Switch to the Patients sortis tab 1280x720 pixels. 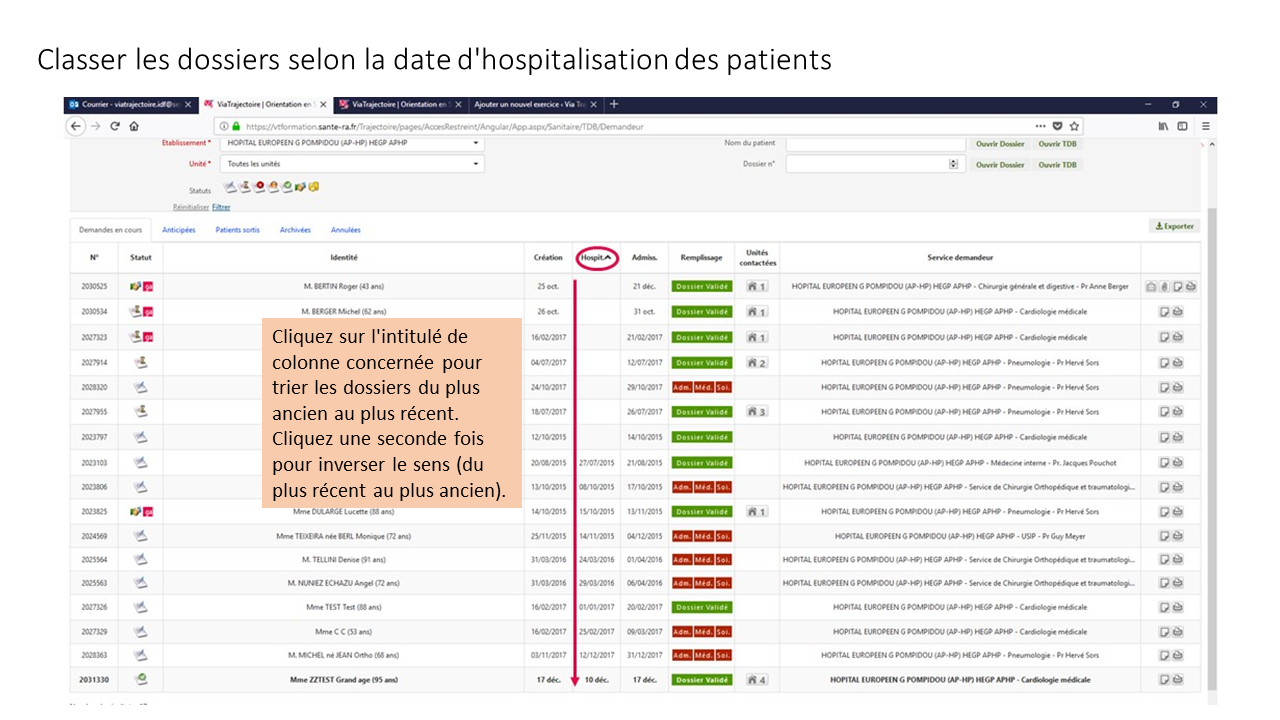click(237, 230)
